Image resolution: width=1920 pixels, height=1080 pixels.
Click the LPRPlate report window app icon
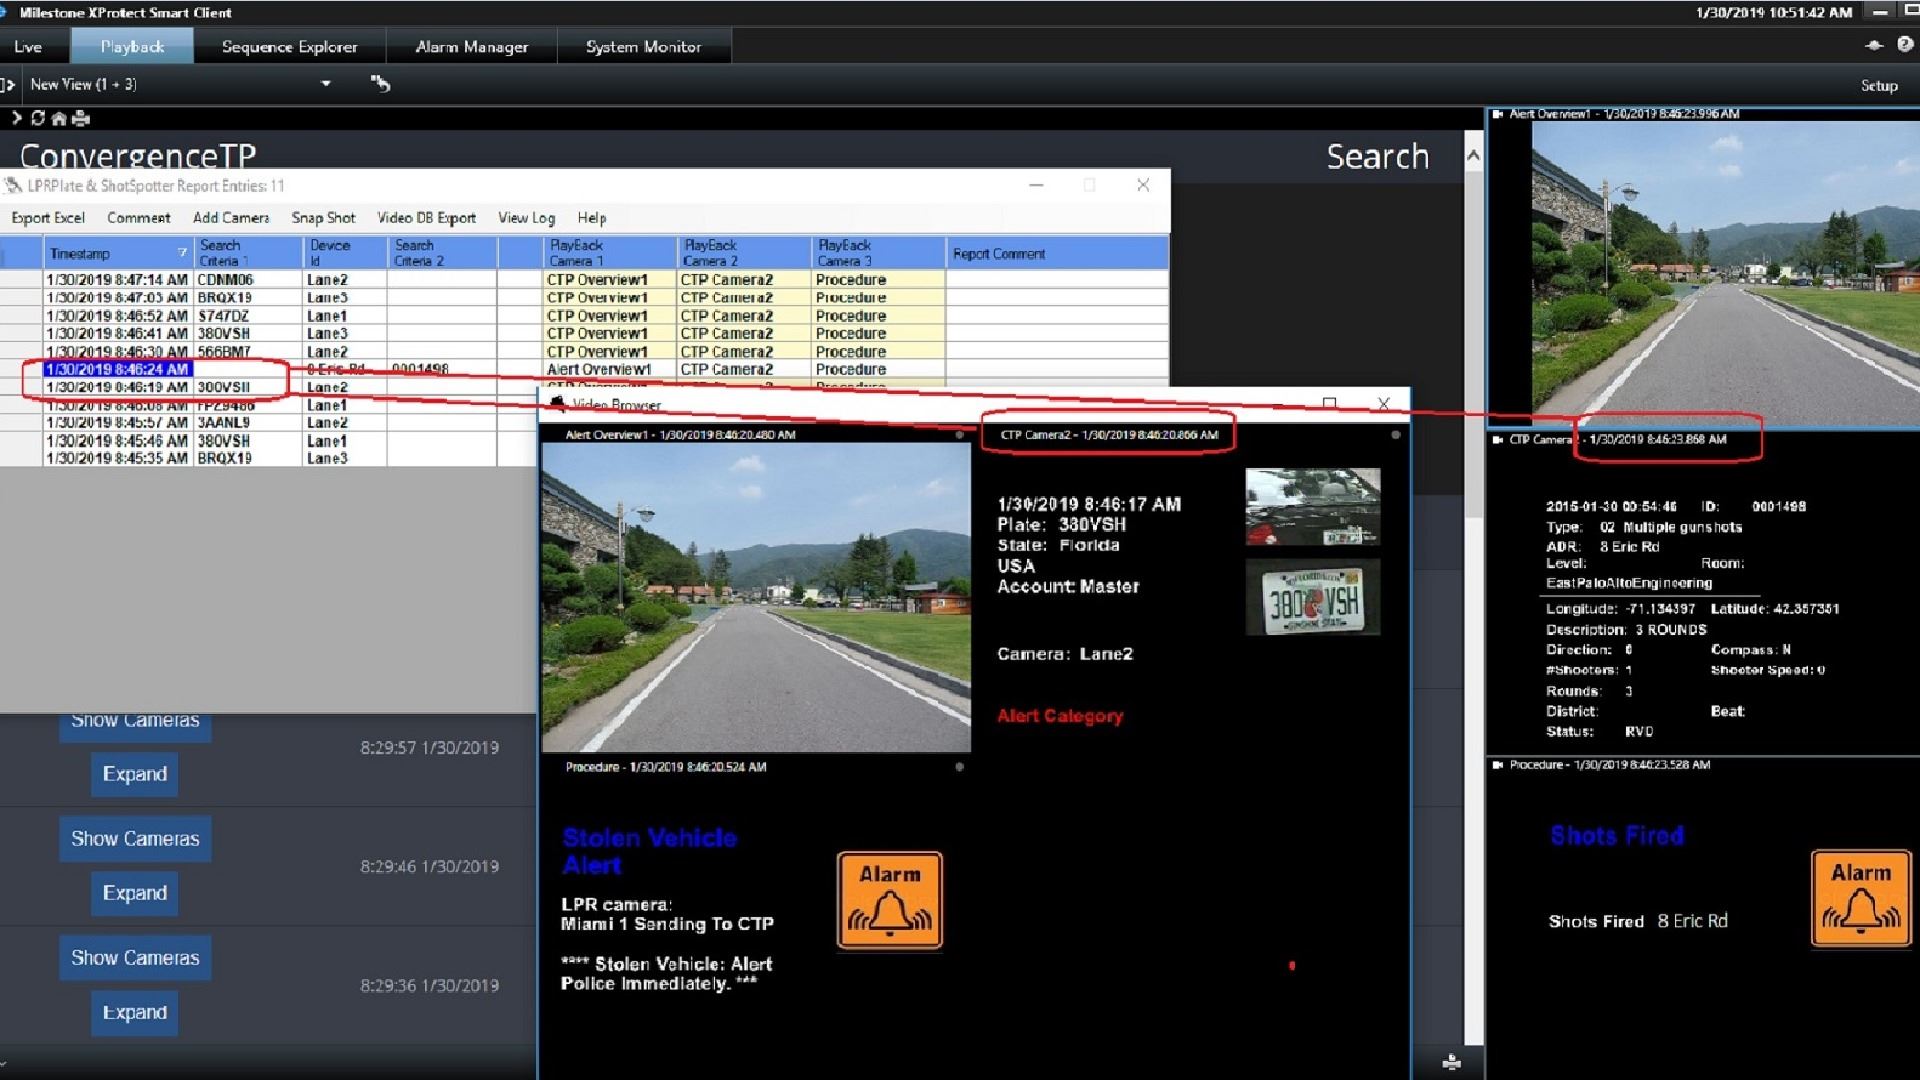coord(13,185)
